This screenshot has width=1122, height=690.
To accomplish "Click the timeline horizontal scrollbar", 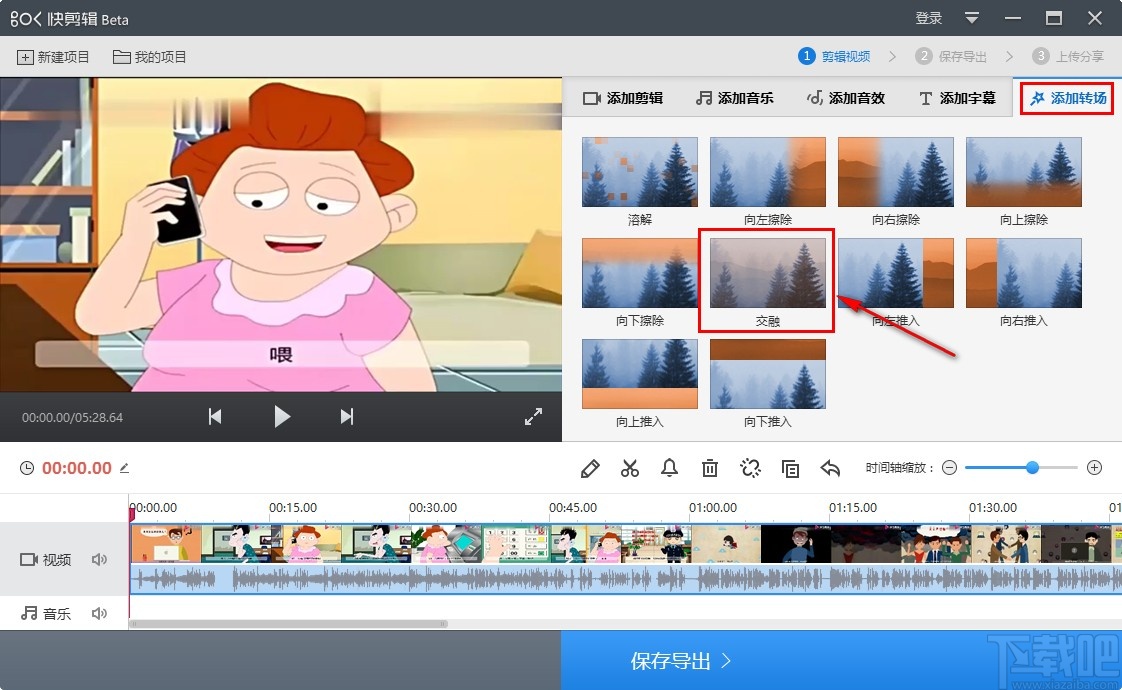I will coord(288,624).
